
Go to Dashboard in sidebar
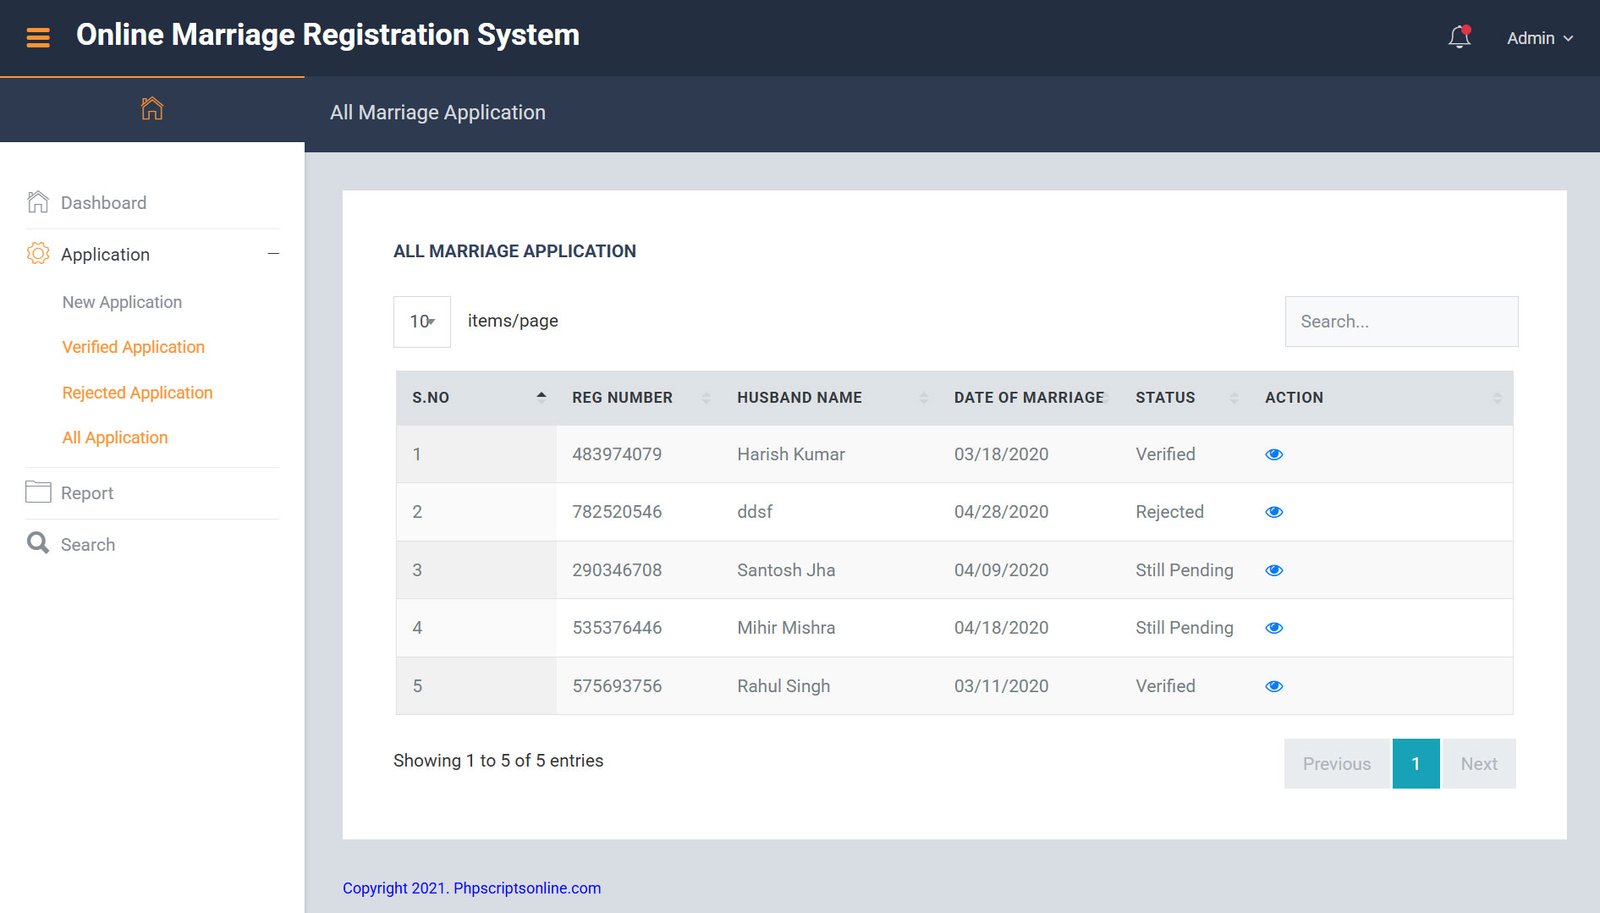pyautogui.click(x=104, y=203)
